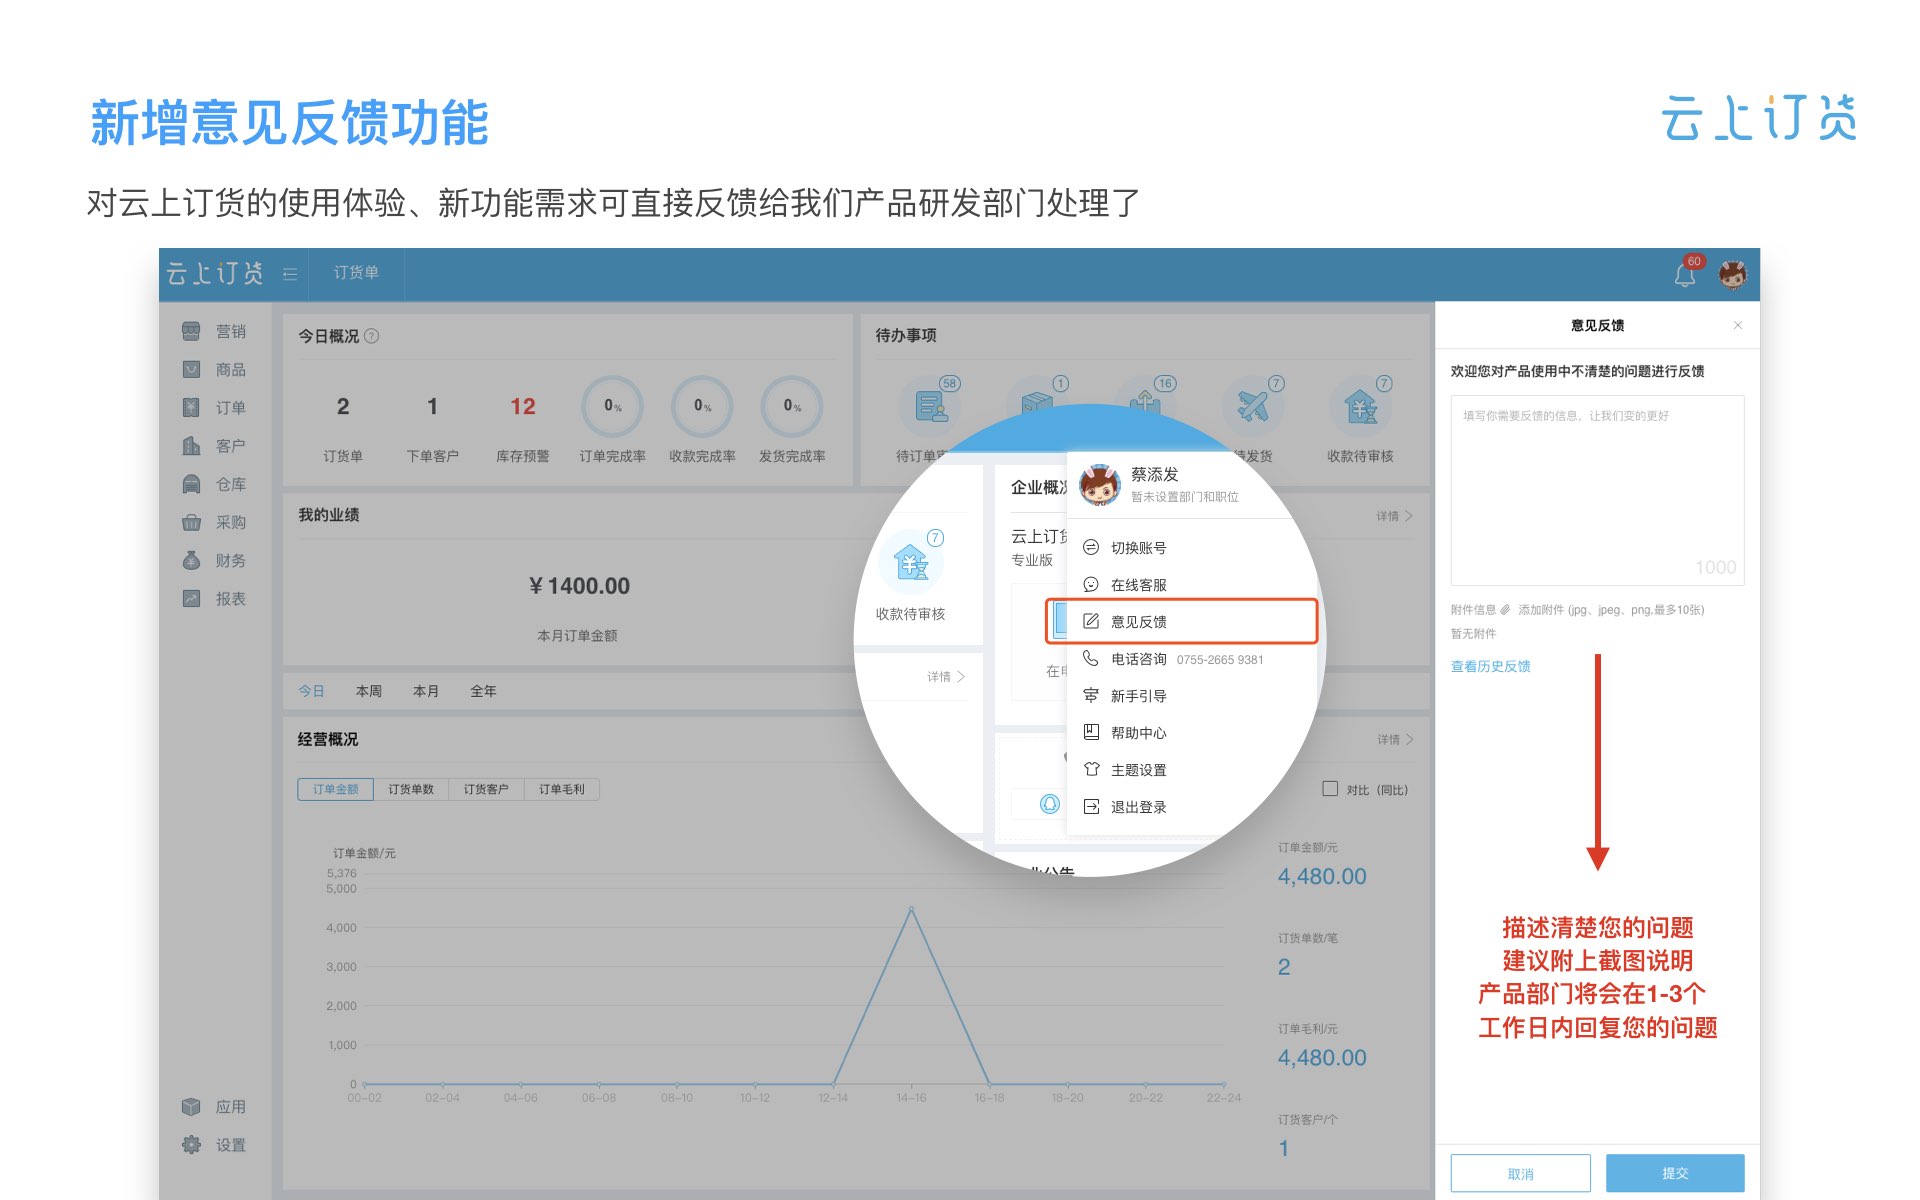Screen dimensions: 1920x1200
Task: Click the chart peak point at 14–16
Action: point(911,908)
